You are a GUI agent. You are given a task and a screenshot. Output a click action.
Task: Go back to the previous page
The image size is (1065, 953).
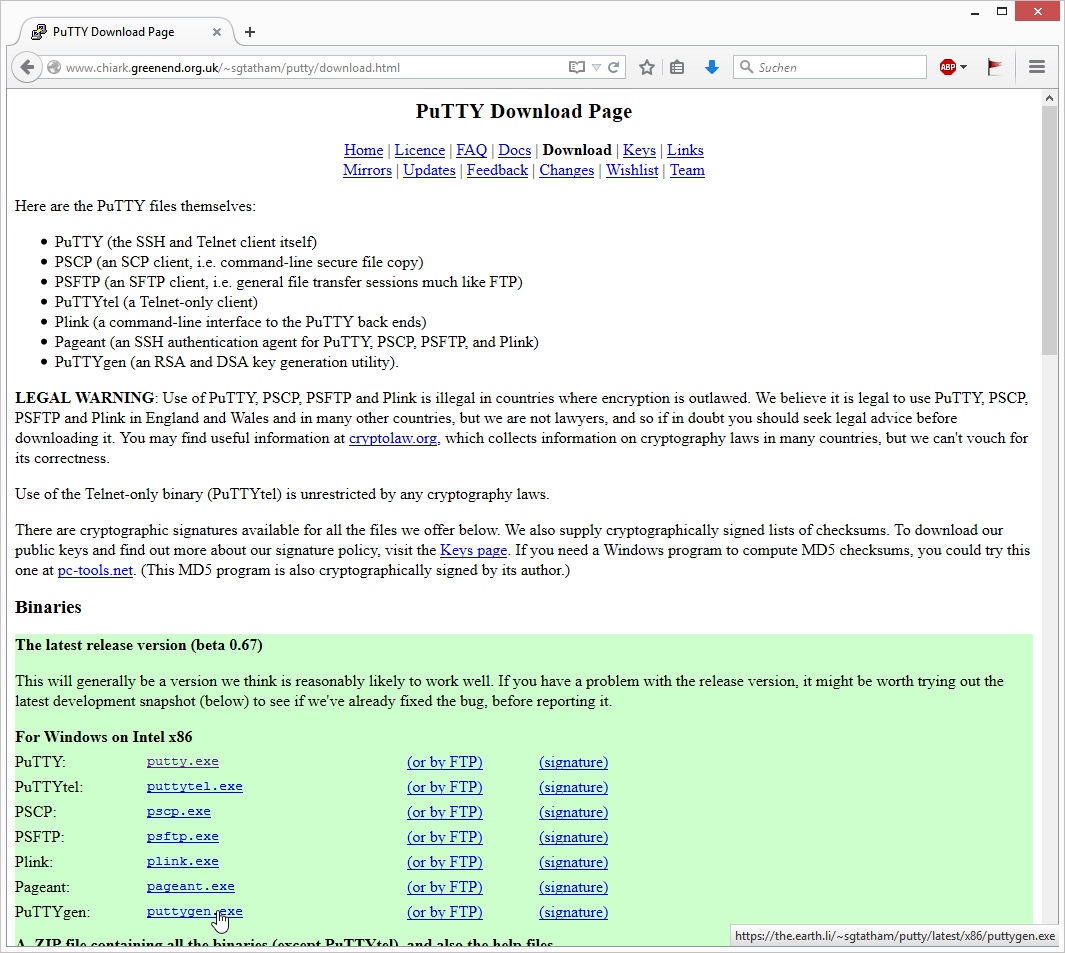[x=26, y=67]
